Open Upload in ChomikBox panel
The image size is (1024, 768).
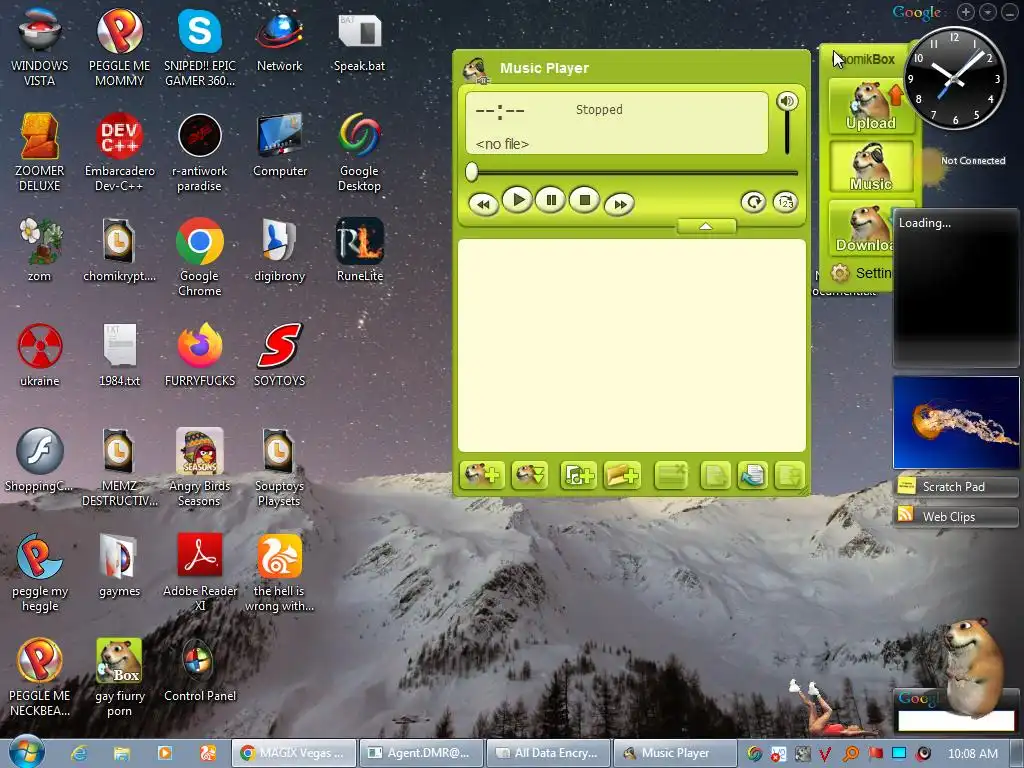tap(871, 106)
